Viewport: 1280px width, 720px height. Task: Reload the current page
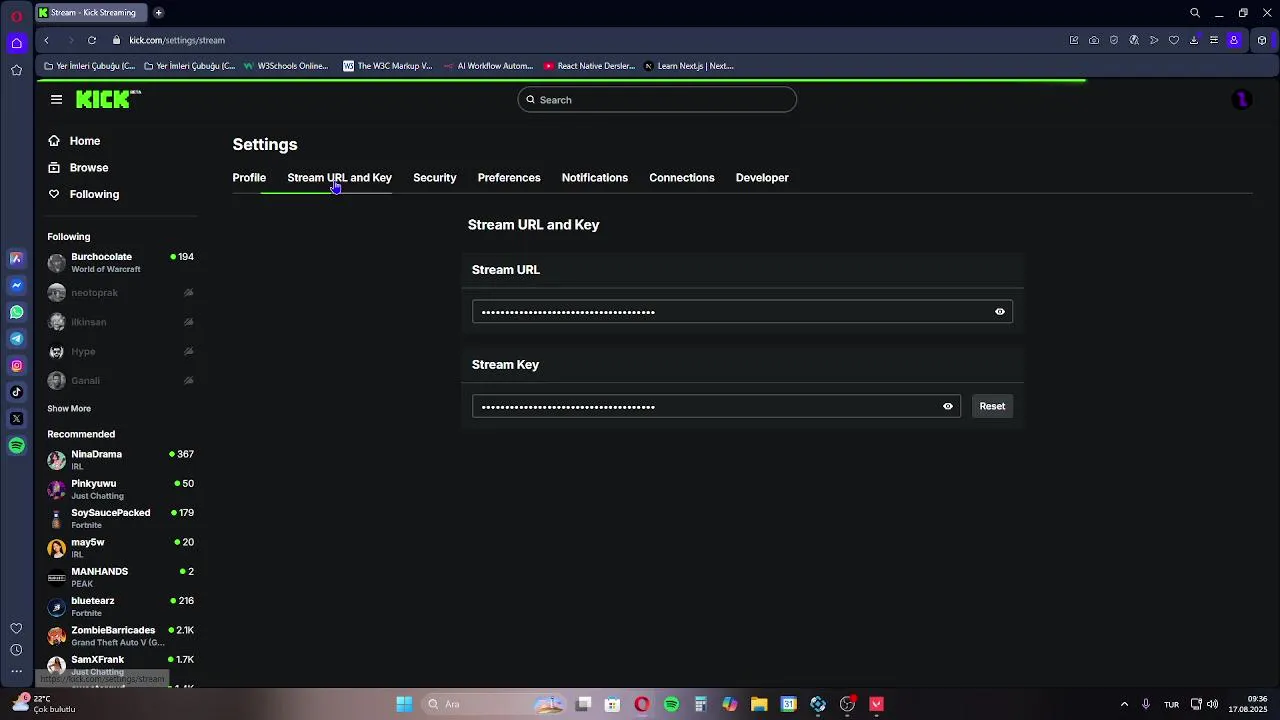point(91,40)
